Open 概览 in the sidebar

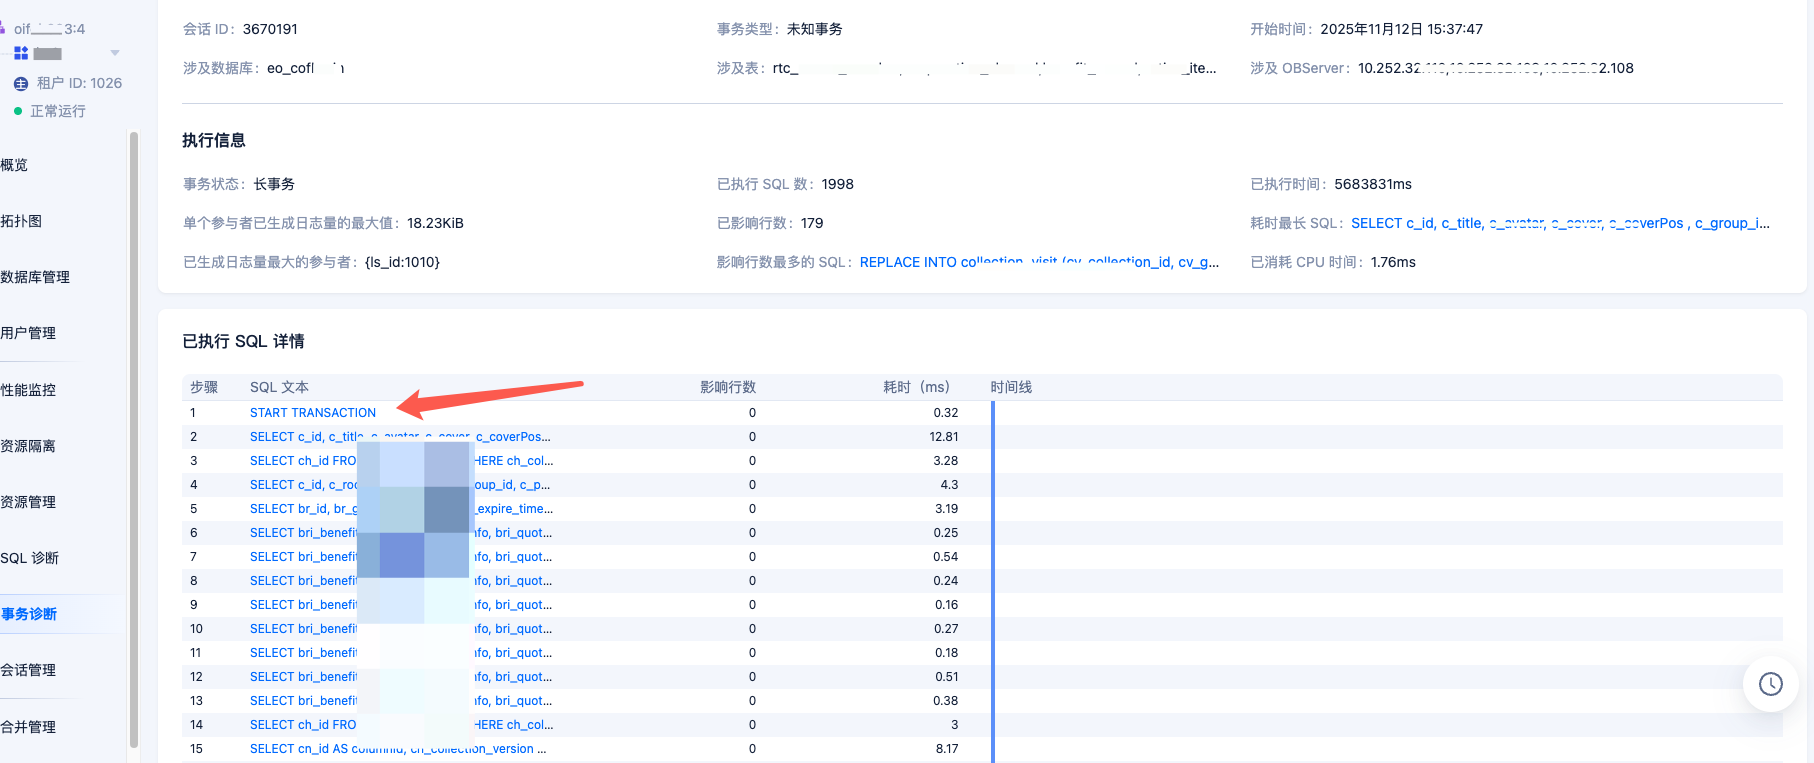tap(15, 165)
